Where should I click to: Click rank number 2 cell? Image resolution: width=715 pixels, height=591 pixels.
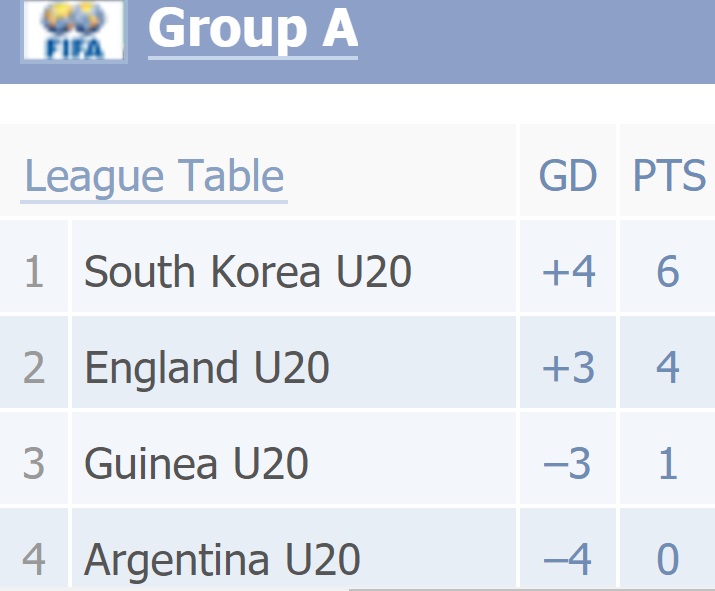click(34, 368)
